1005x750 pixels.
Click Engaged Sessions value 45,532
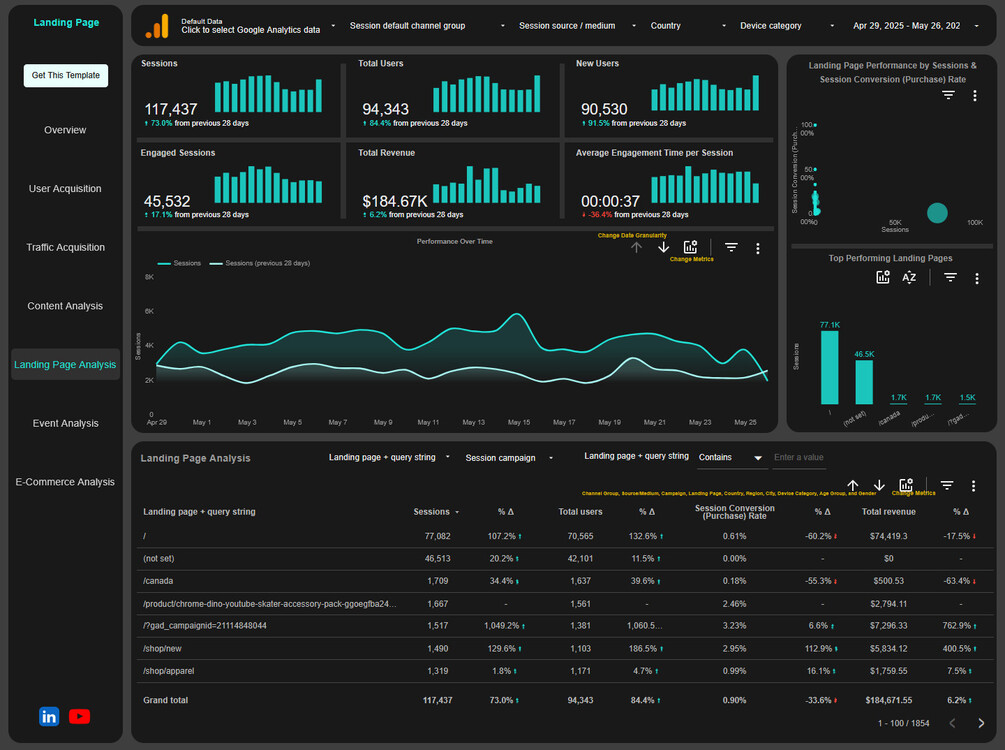coord(167,201)
